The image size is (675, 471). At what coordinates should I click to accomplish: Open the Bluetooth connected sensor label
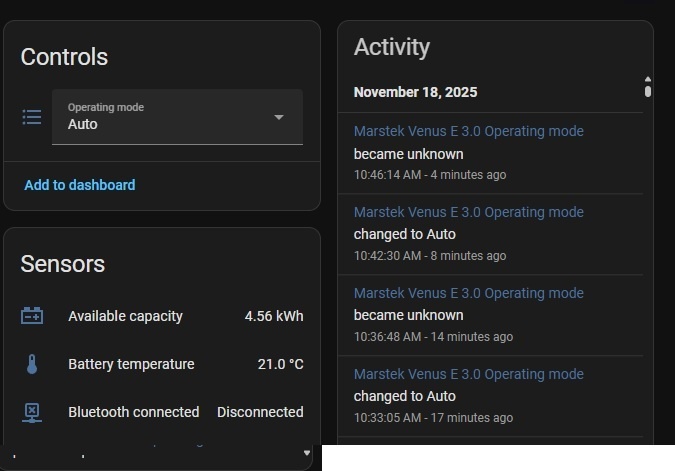click(133, 412)
